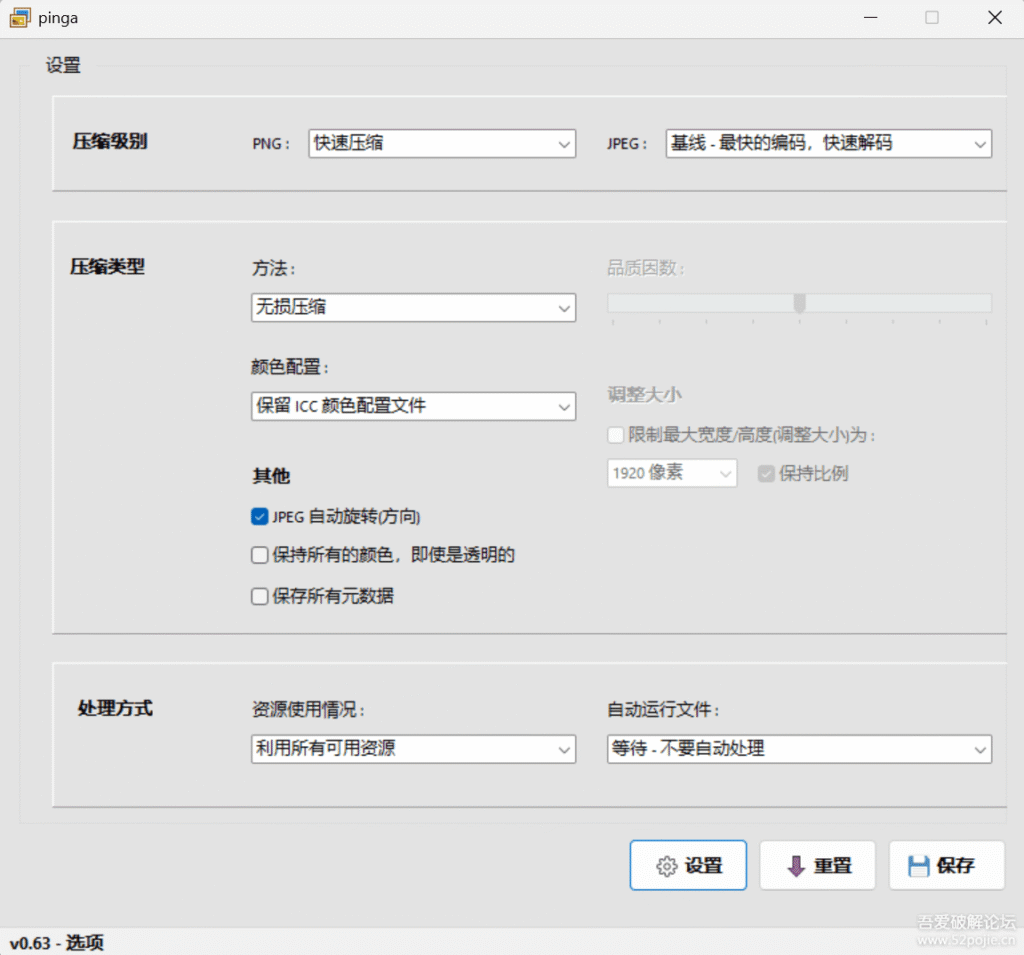Enable 保持所有的颜色，即使是透明的
The height and width of the screenshot is (955, 1024).
coord(259,555)
